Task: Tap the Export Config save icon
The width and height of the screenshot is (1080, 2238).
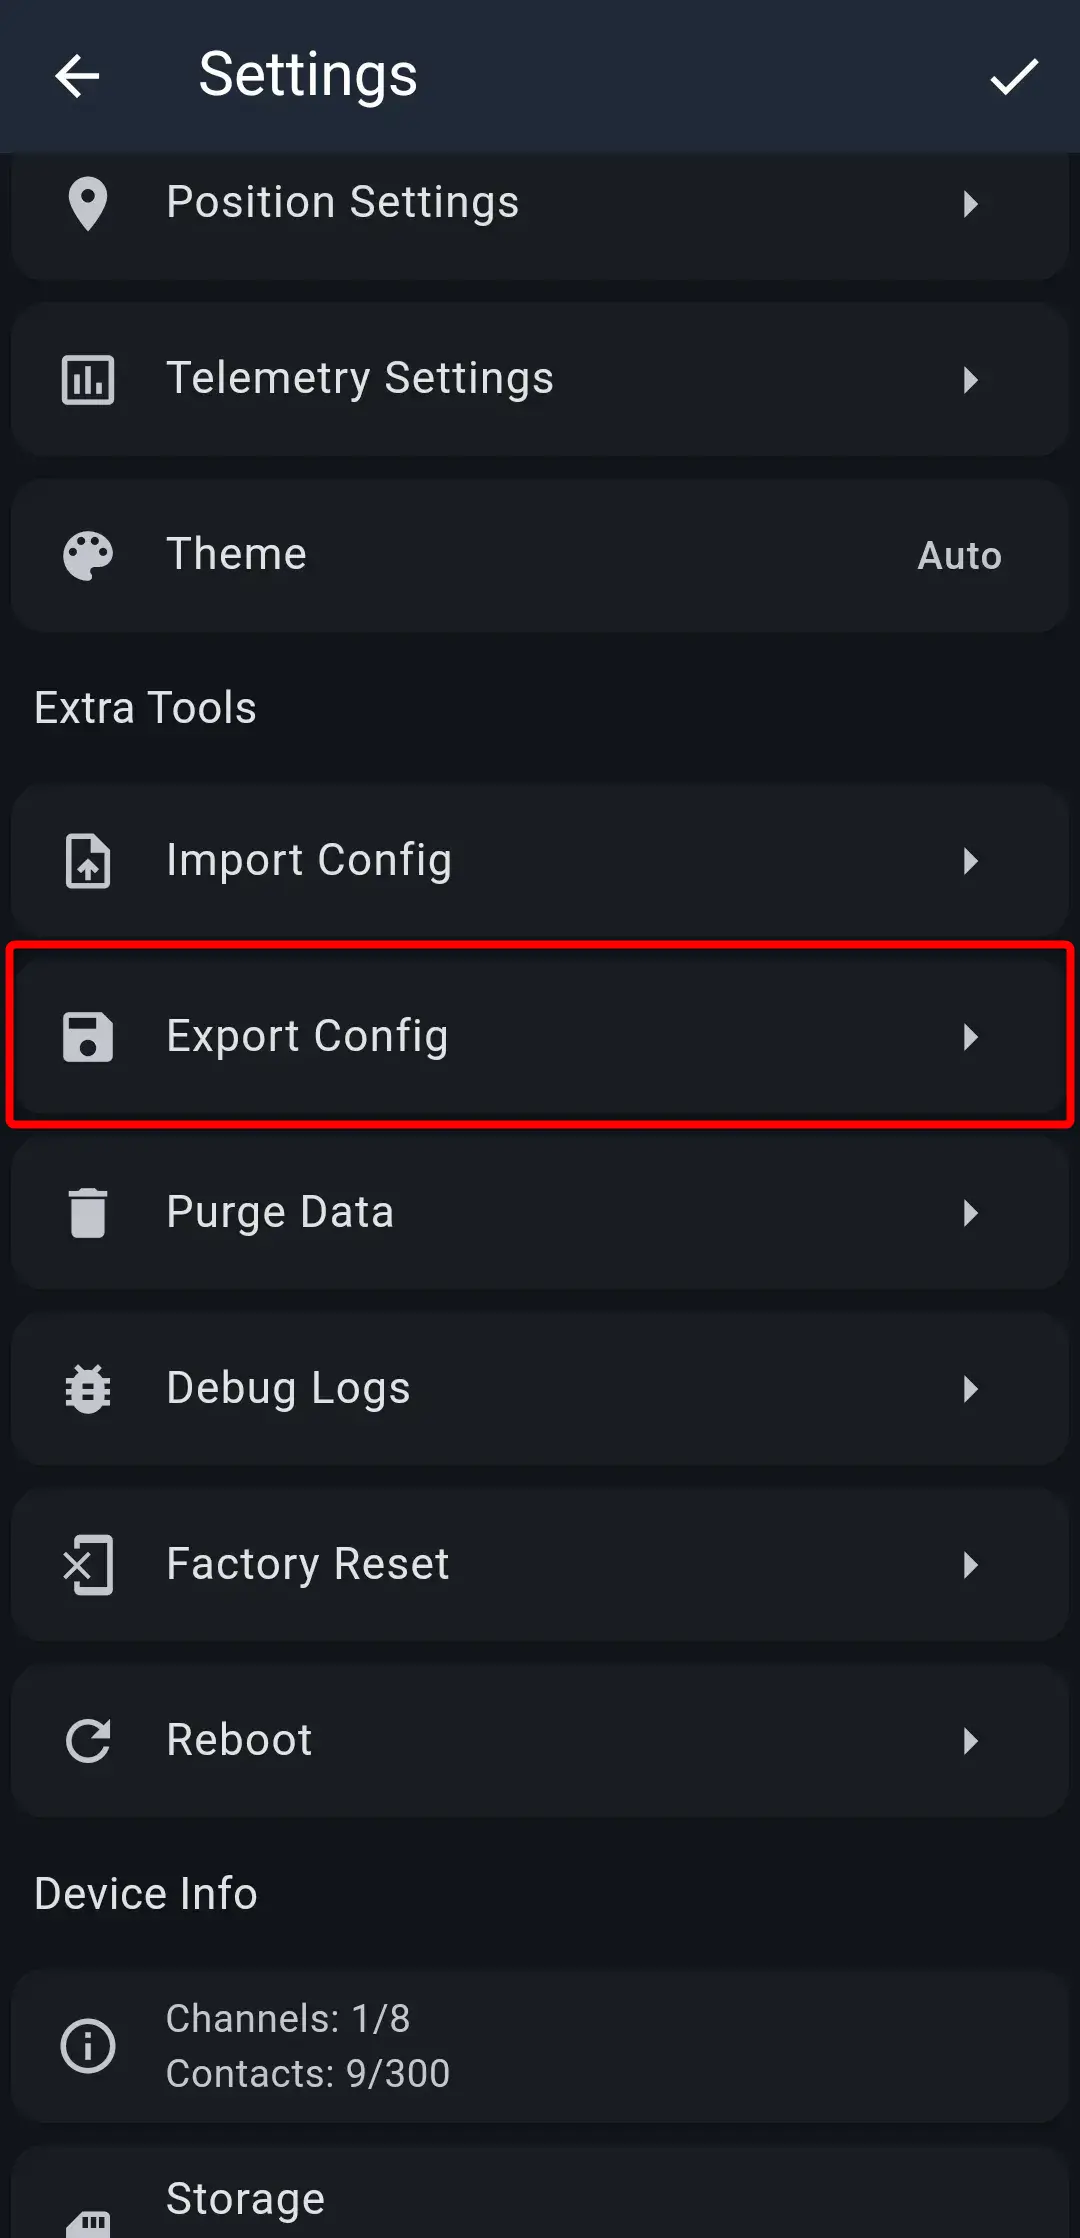Action: click(x=88, y=1037)
